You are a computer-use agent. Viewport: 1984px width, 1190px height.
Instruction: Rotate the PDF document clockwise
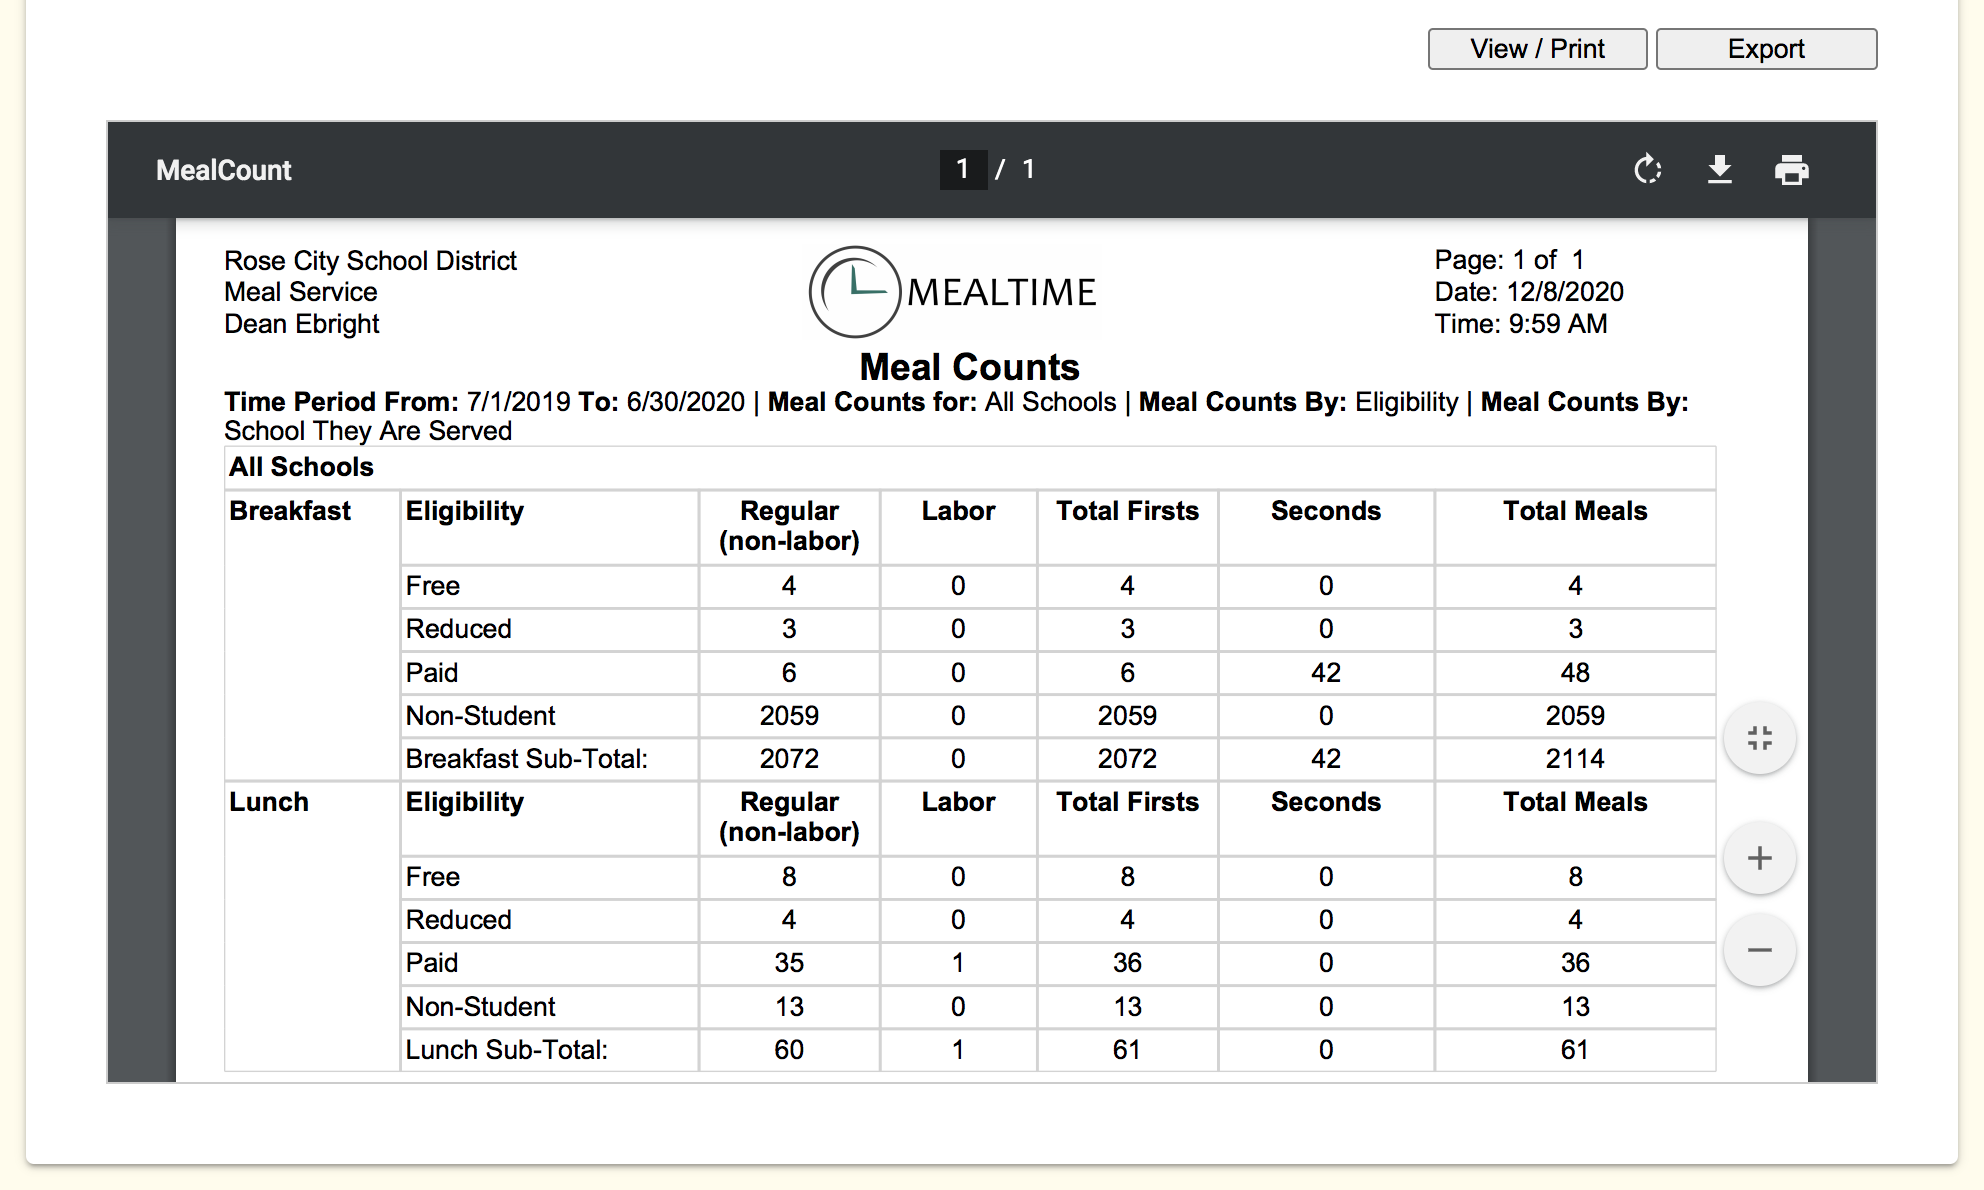(1647, 170)
